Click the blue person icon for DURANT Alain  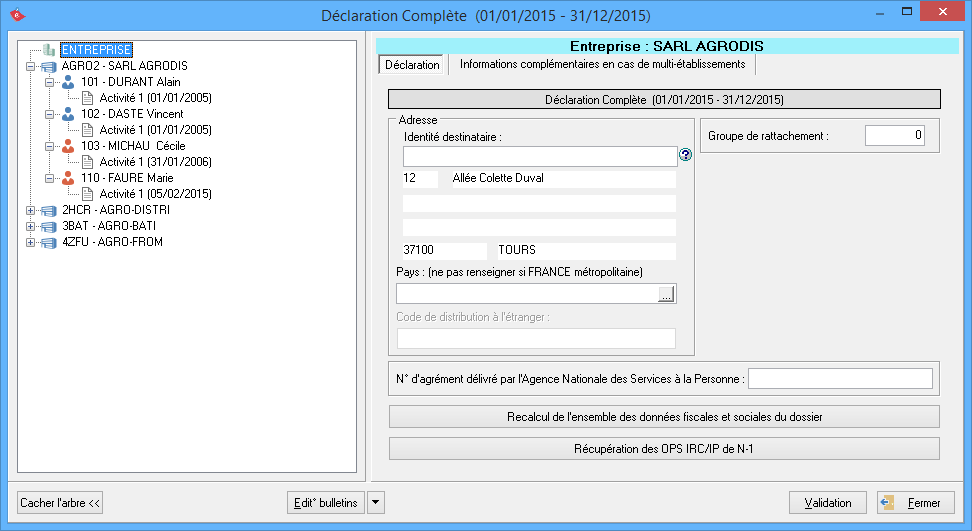(68, 82)
